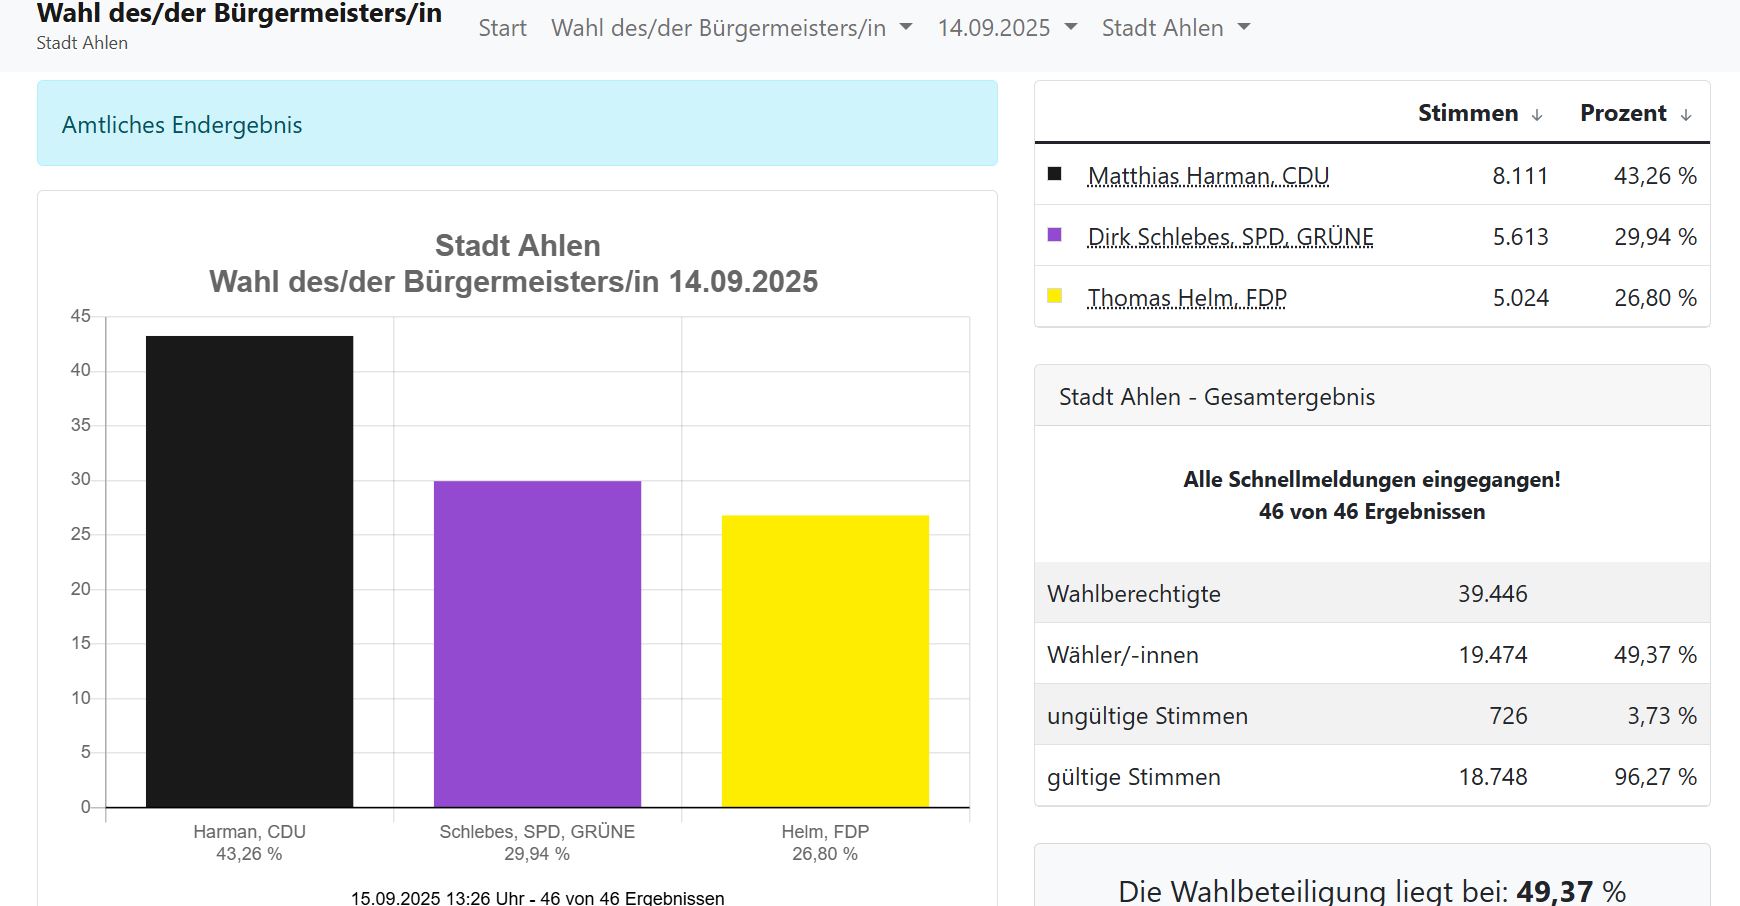Open Thomas Helm, FDP candidate link
The width and height of the screenshot is (1740, 906).
click(x=1187, y=298)
